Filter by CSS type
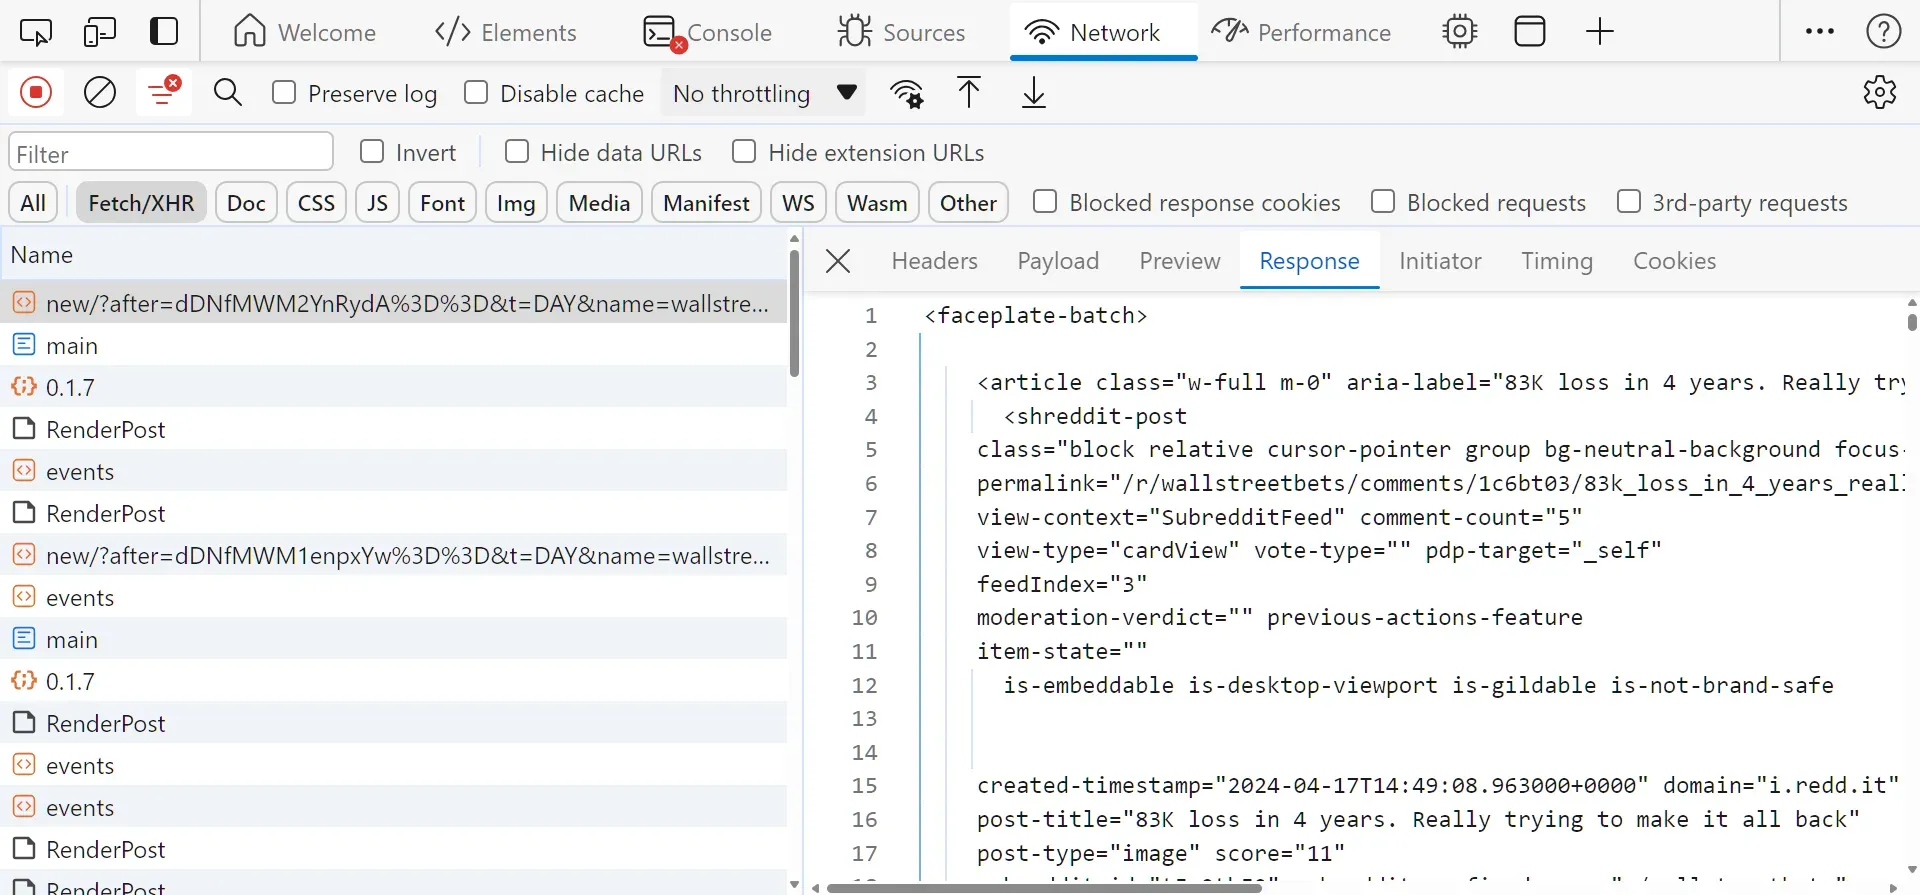1920x895 pixels. [x=316, y=203]
